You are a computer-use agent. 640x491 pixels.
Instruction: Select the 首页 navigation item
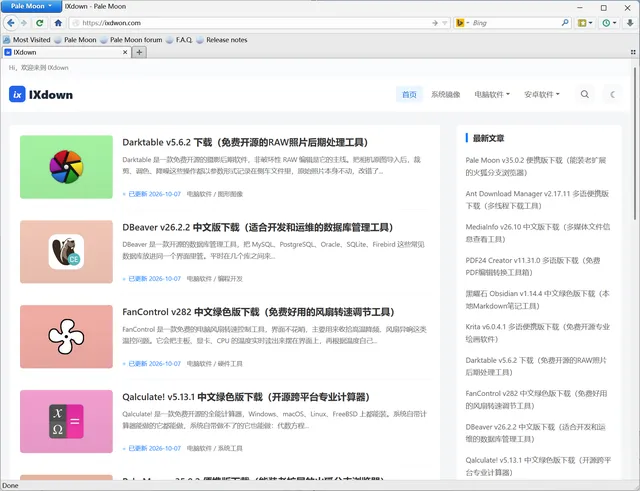click(x=409, y=94)
